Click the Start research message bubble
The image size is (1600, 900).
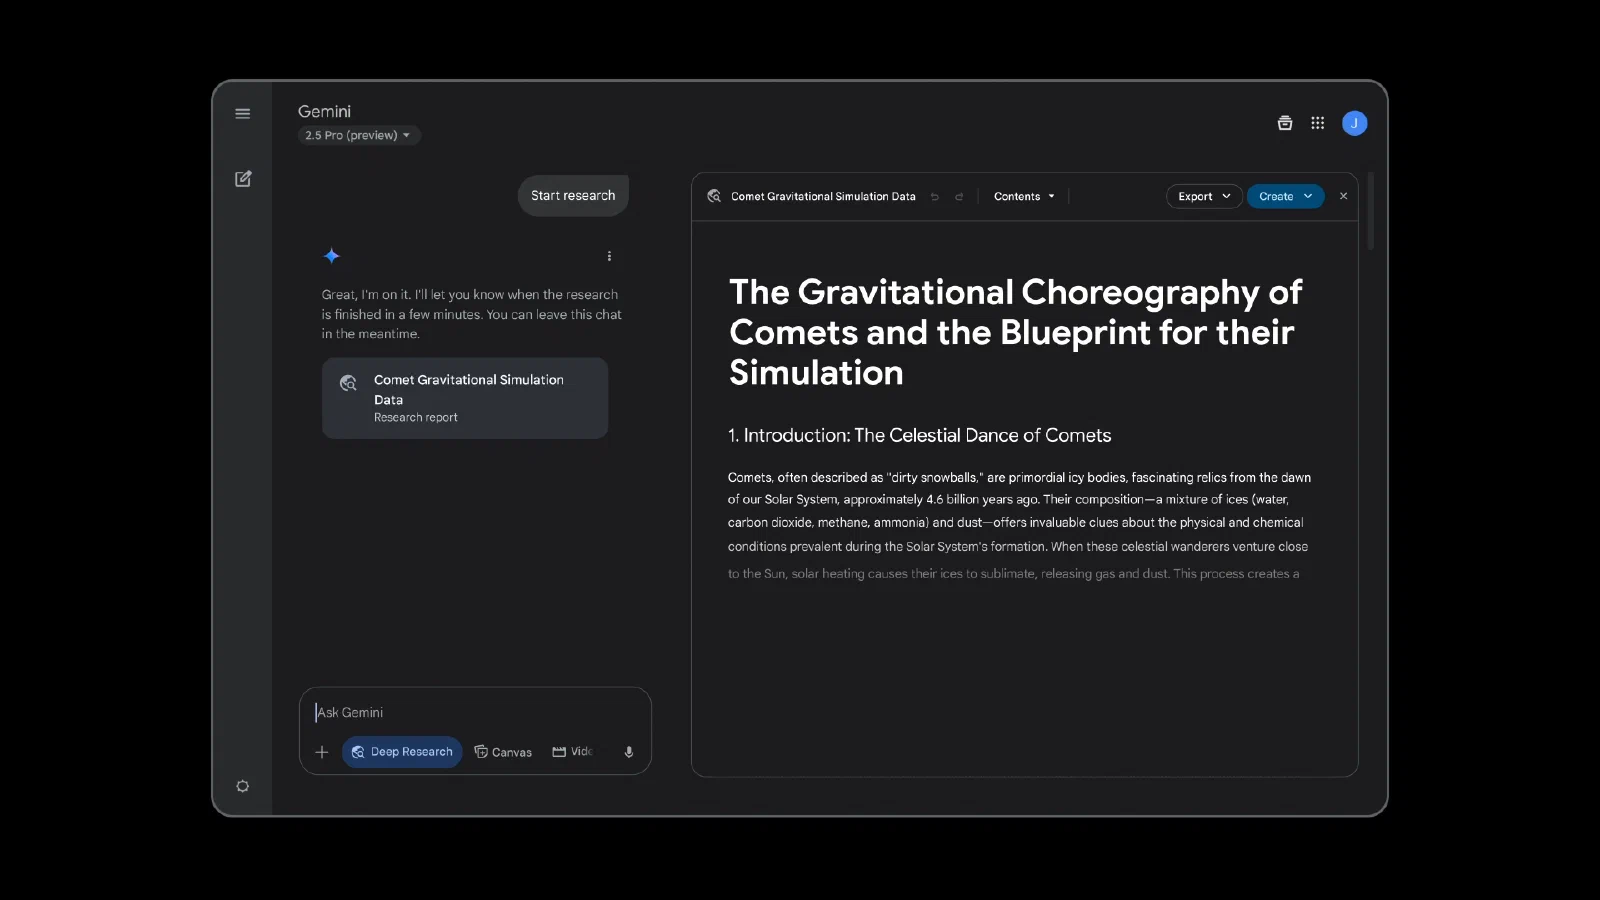coord(573,196)
